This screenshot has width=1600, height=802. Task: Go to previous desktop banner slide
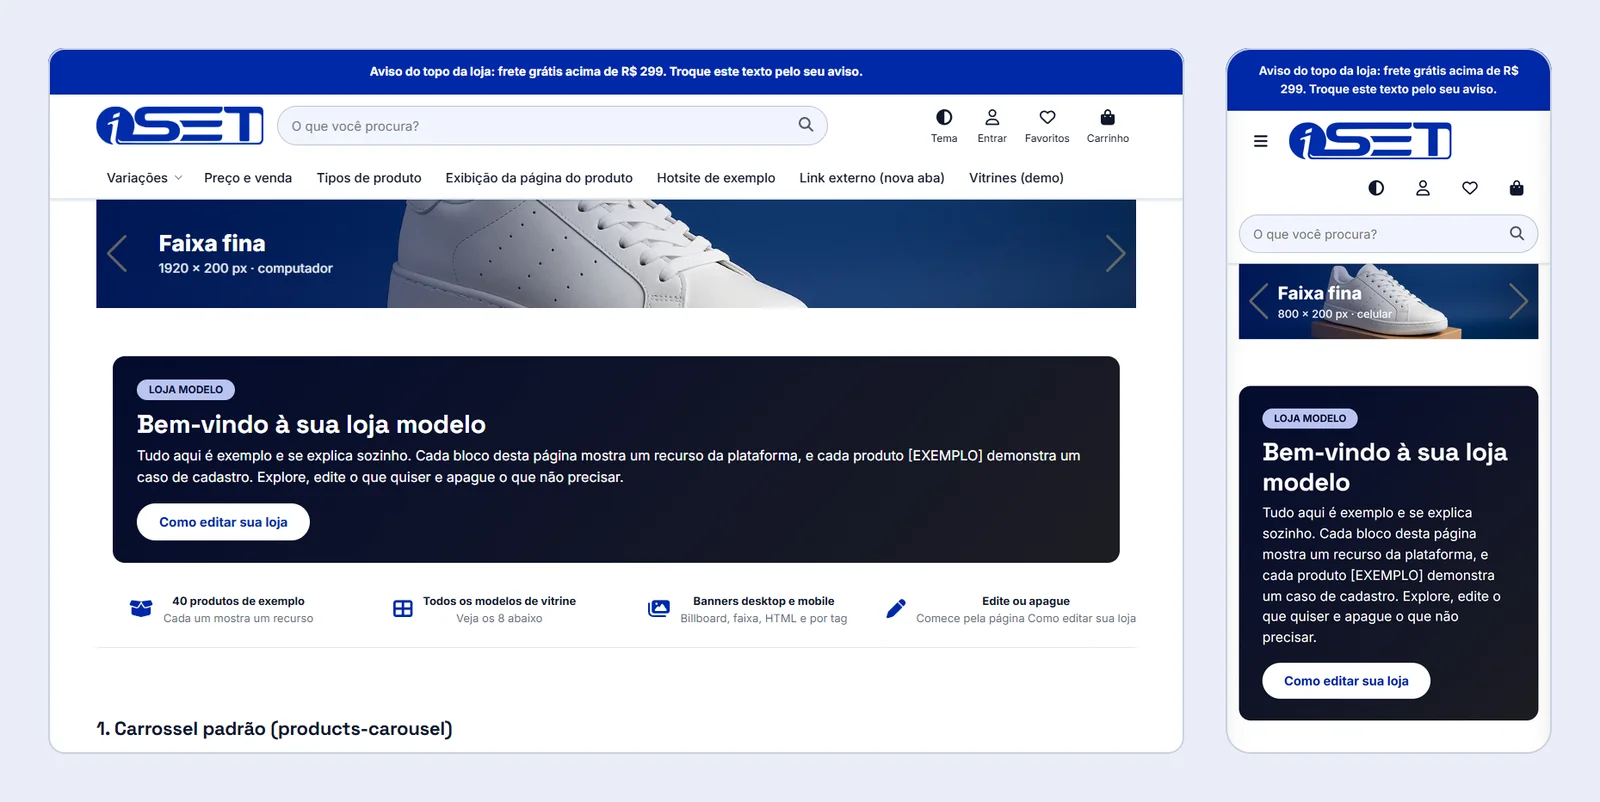point(118,253)
